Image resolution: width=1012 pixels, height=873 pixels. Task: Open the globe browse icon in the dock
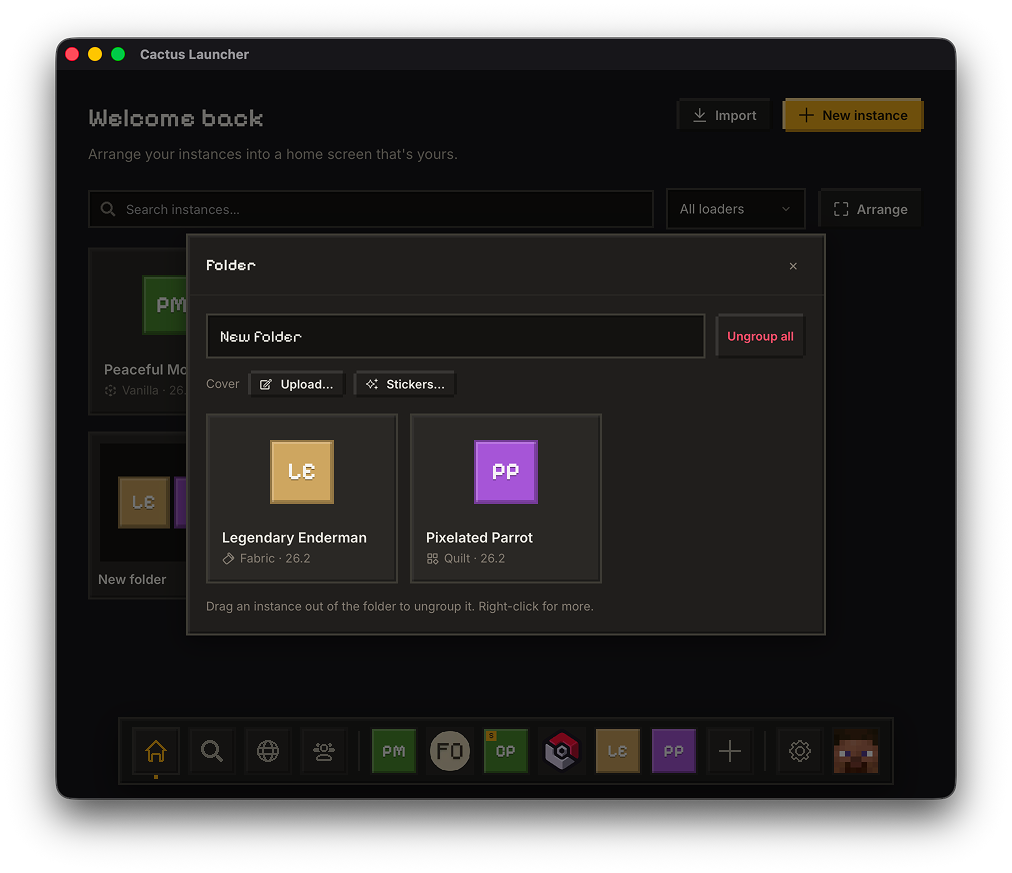pos(268,751)
